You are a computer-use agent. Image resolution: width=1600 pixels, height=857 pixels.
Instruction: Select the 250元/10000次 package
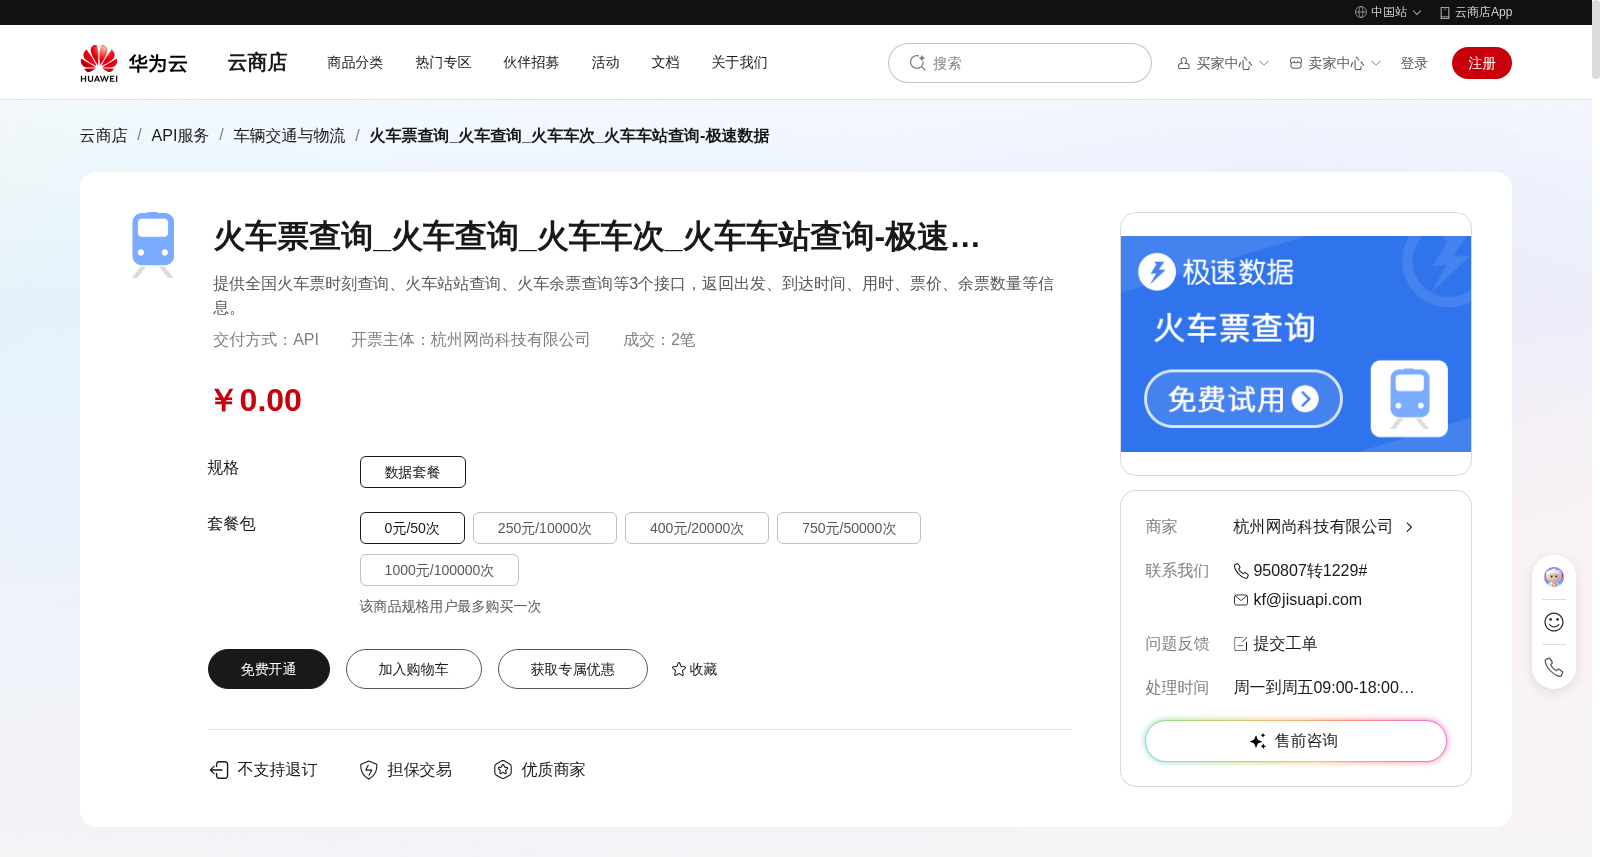click(x=545, y=528)
